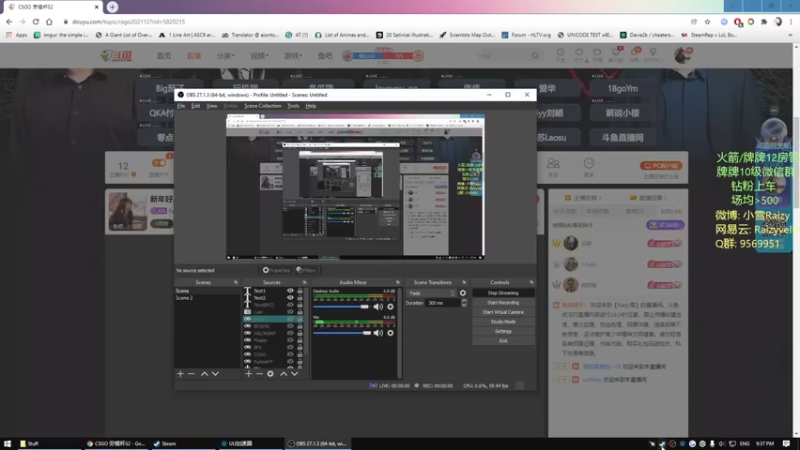This screenshot has width=800, height=450.
Task: Move source down using the Sources down arrow
Action: click(294, 374)
